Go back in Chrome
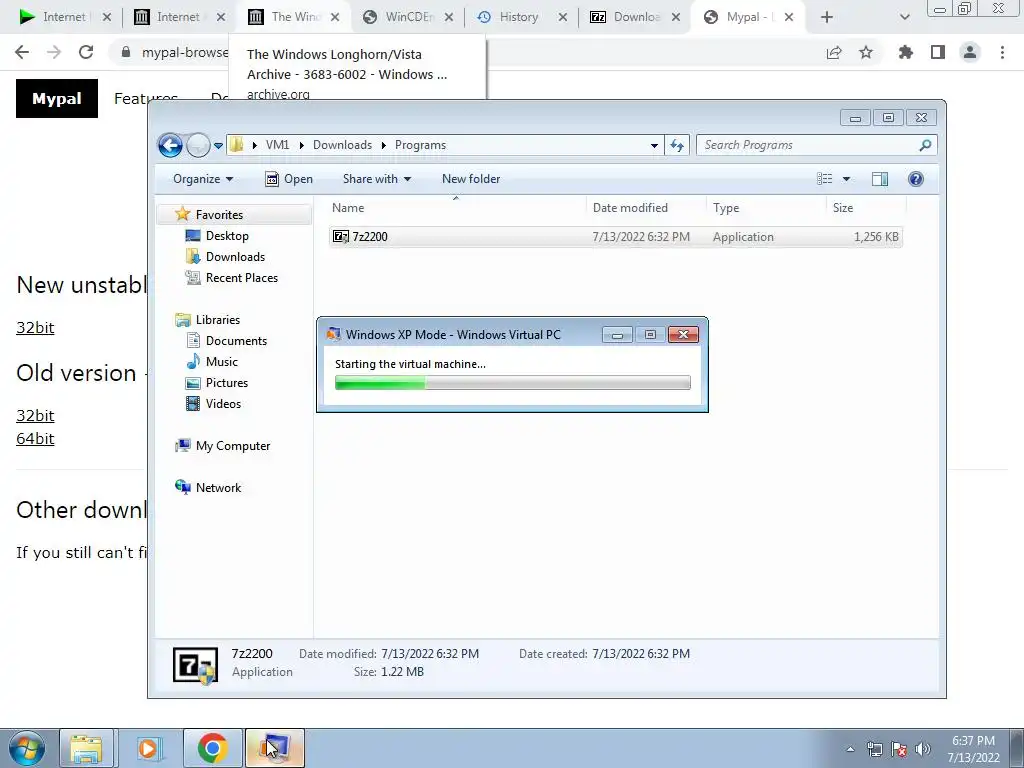1024x768 pixels. (22, 52)
